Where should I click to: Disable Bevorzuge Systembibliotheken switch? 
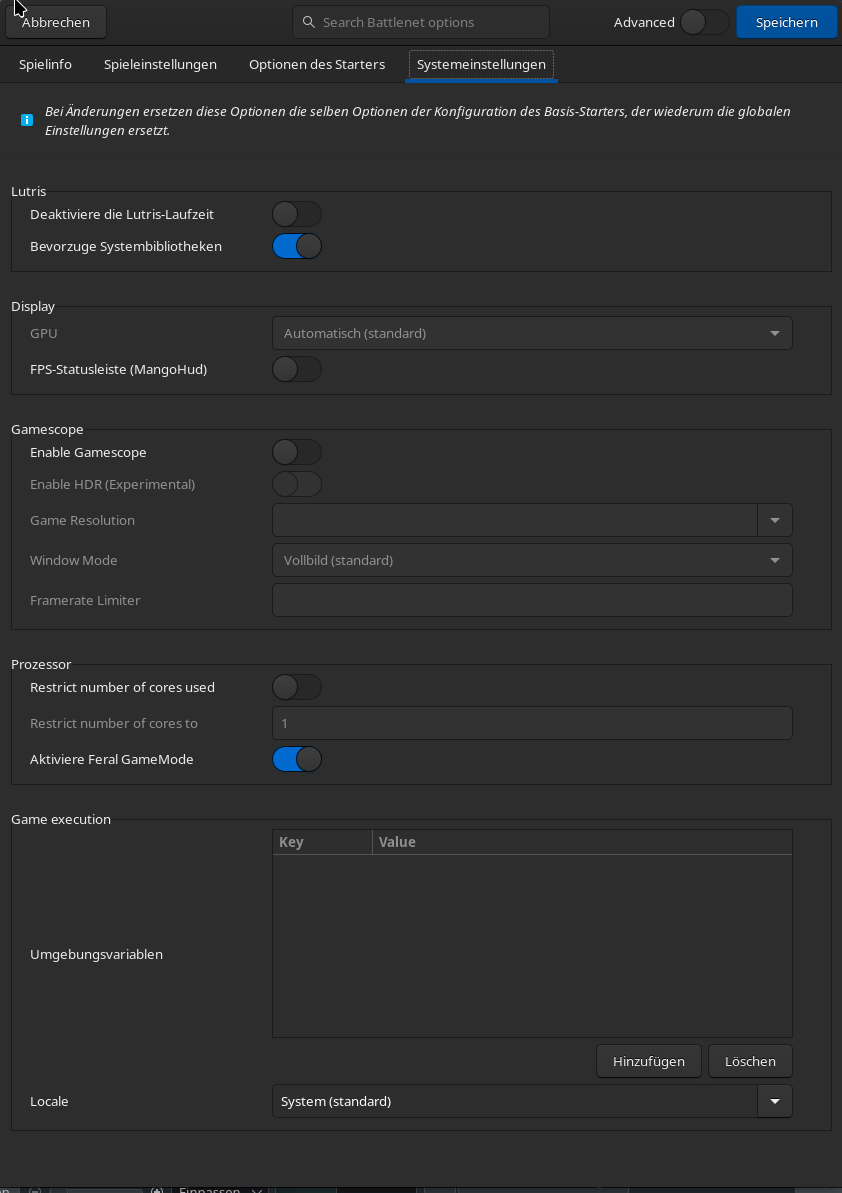pos(297,247)
